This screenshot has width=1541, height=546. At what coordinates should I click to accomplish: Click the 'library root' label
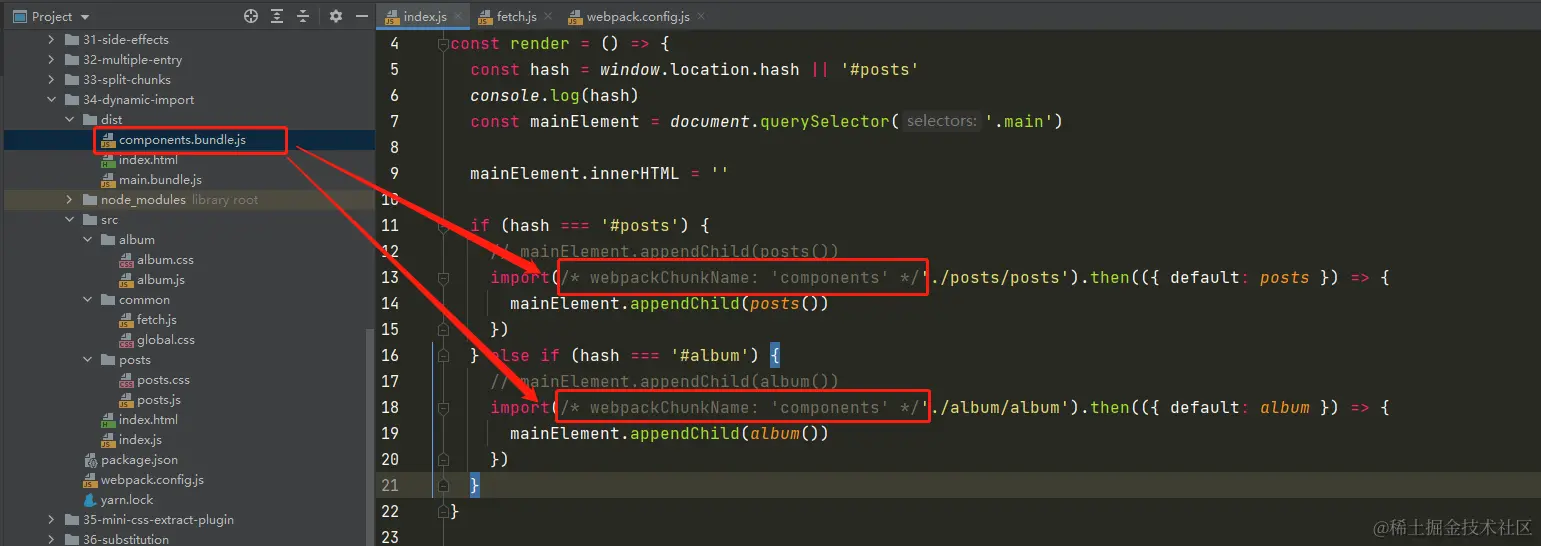225,200
